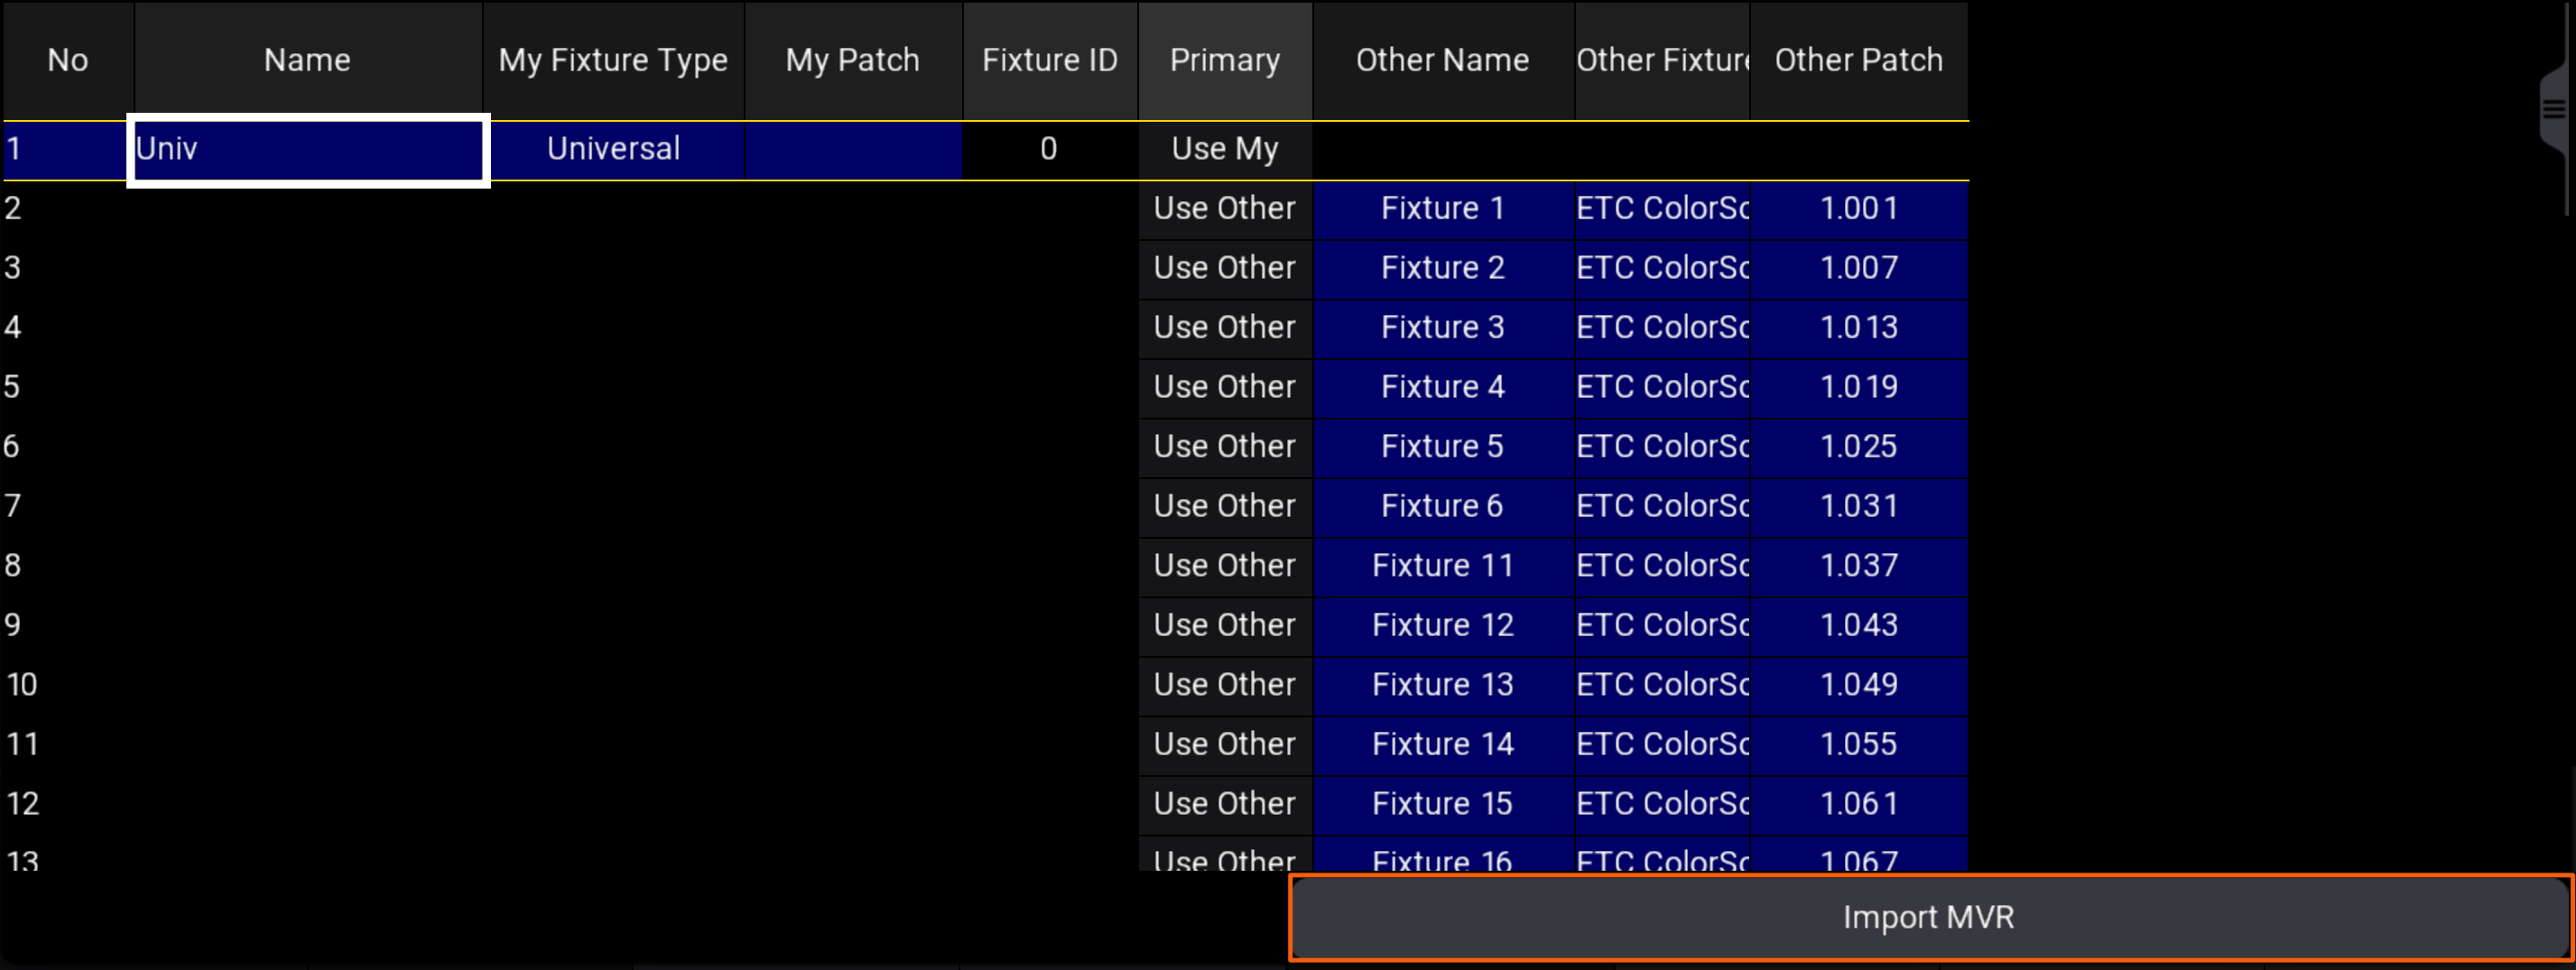
Task: Select Other Patch value 1.019
Action: pyautogui.click(x=1858, y=387)
